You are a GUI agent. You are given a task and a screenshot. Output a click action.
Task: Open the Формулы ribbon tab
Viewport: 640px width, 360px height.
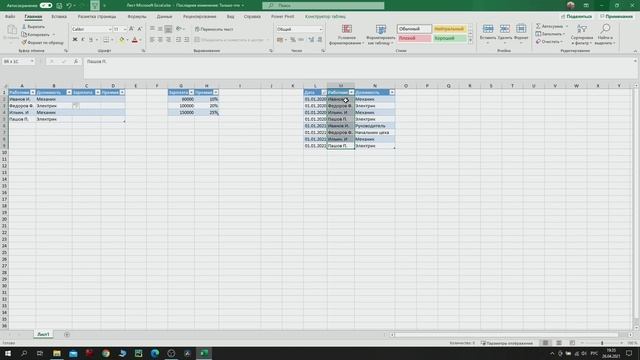click(x=137, y=16)
